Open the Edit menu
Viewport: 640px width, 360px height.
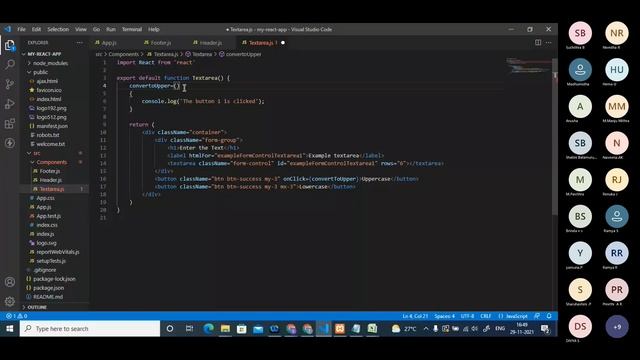click(x=36, y=29)
